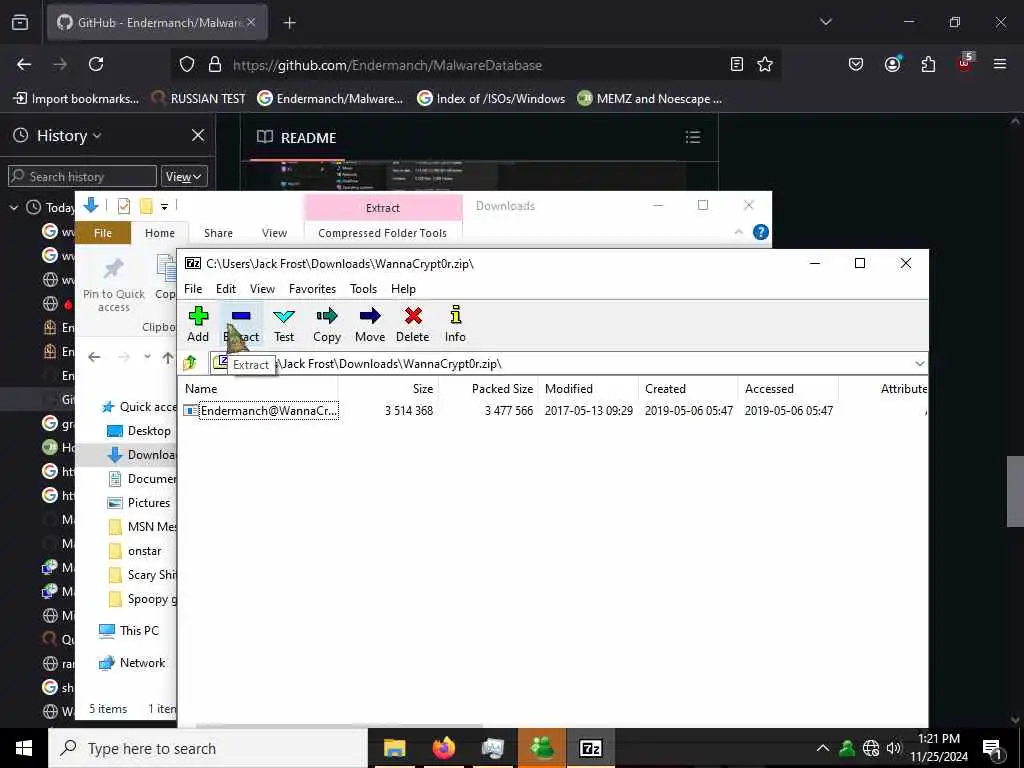Screen dimensions: 1024x768
Task: Sort by the Name column header
Action: tap(201, 389)
